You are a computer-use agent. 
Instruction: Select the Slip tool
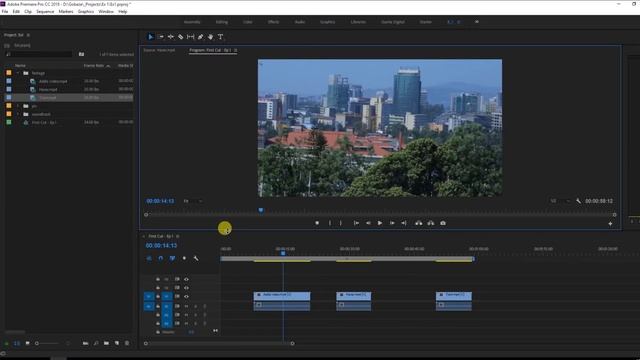(x=191, y=37)
